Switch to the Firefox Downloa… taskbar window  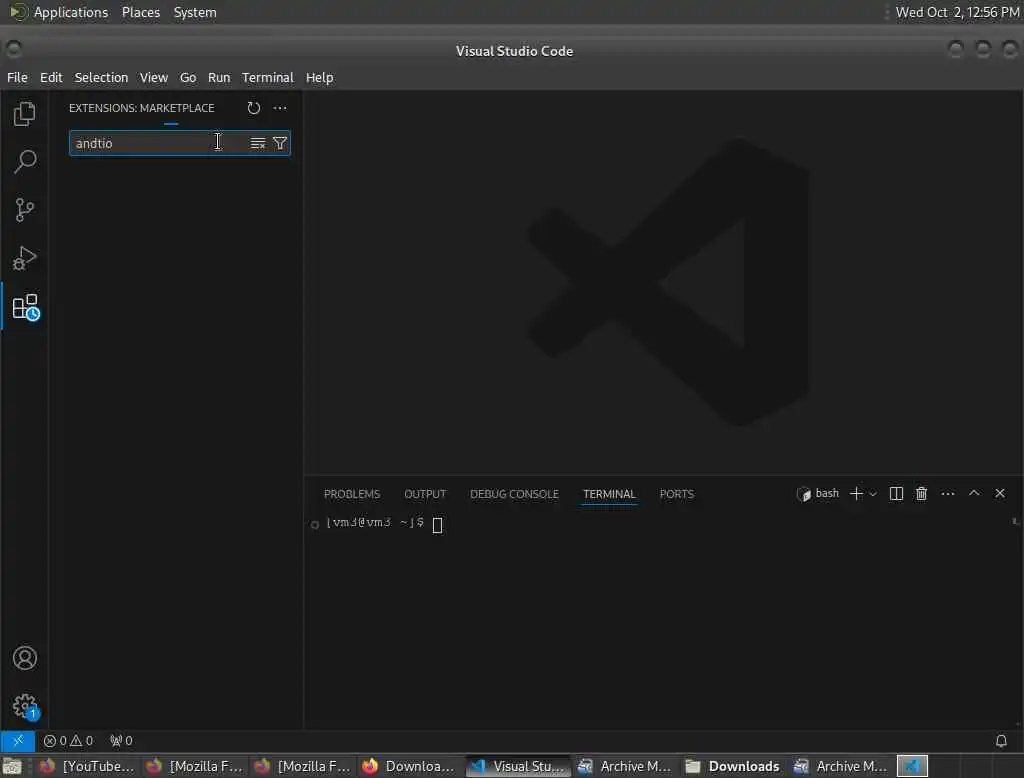click(409, 766)
